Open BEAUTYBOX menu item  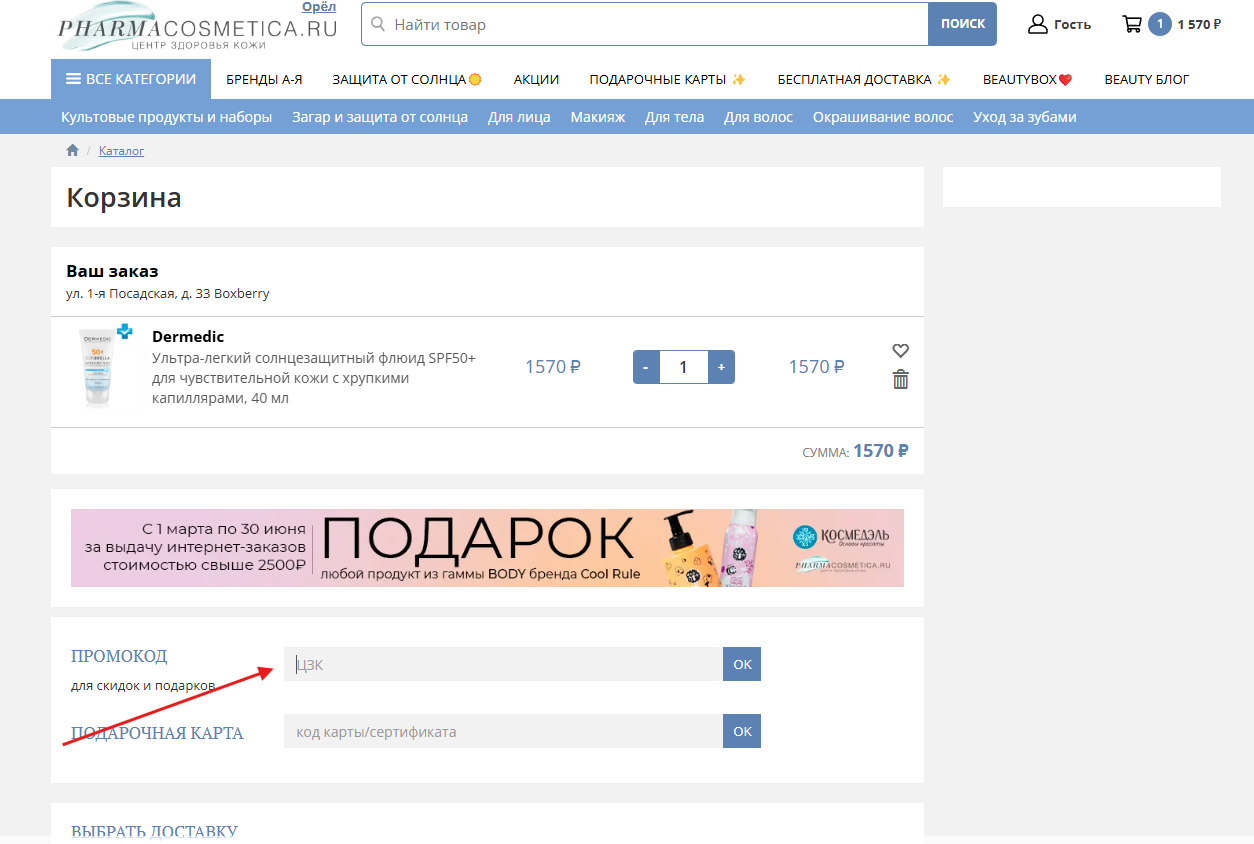(1028, 79)
